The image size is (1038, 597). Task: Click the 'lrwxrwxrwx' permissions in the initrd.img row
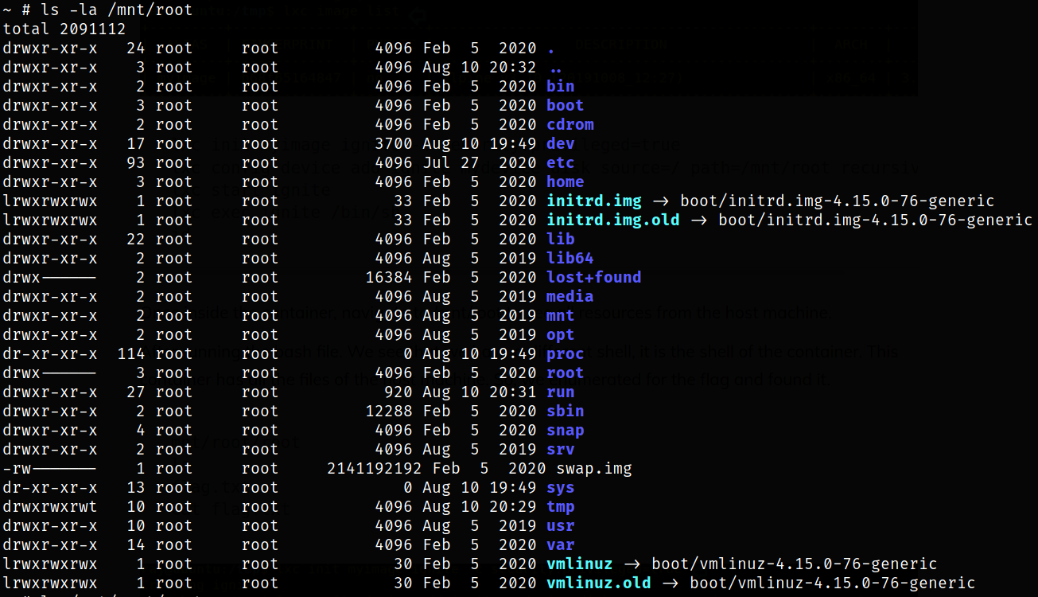[x=50, y=201]
